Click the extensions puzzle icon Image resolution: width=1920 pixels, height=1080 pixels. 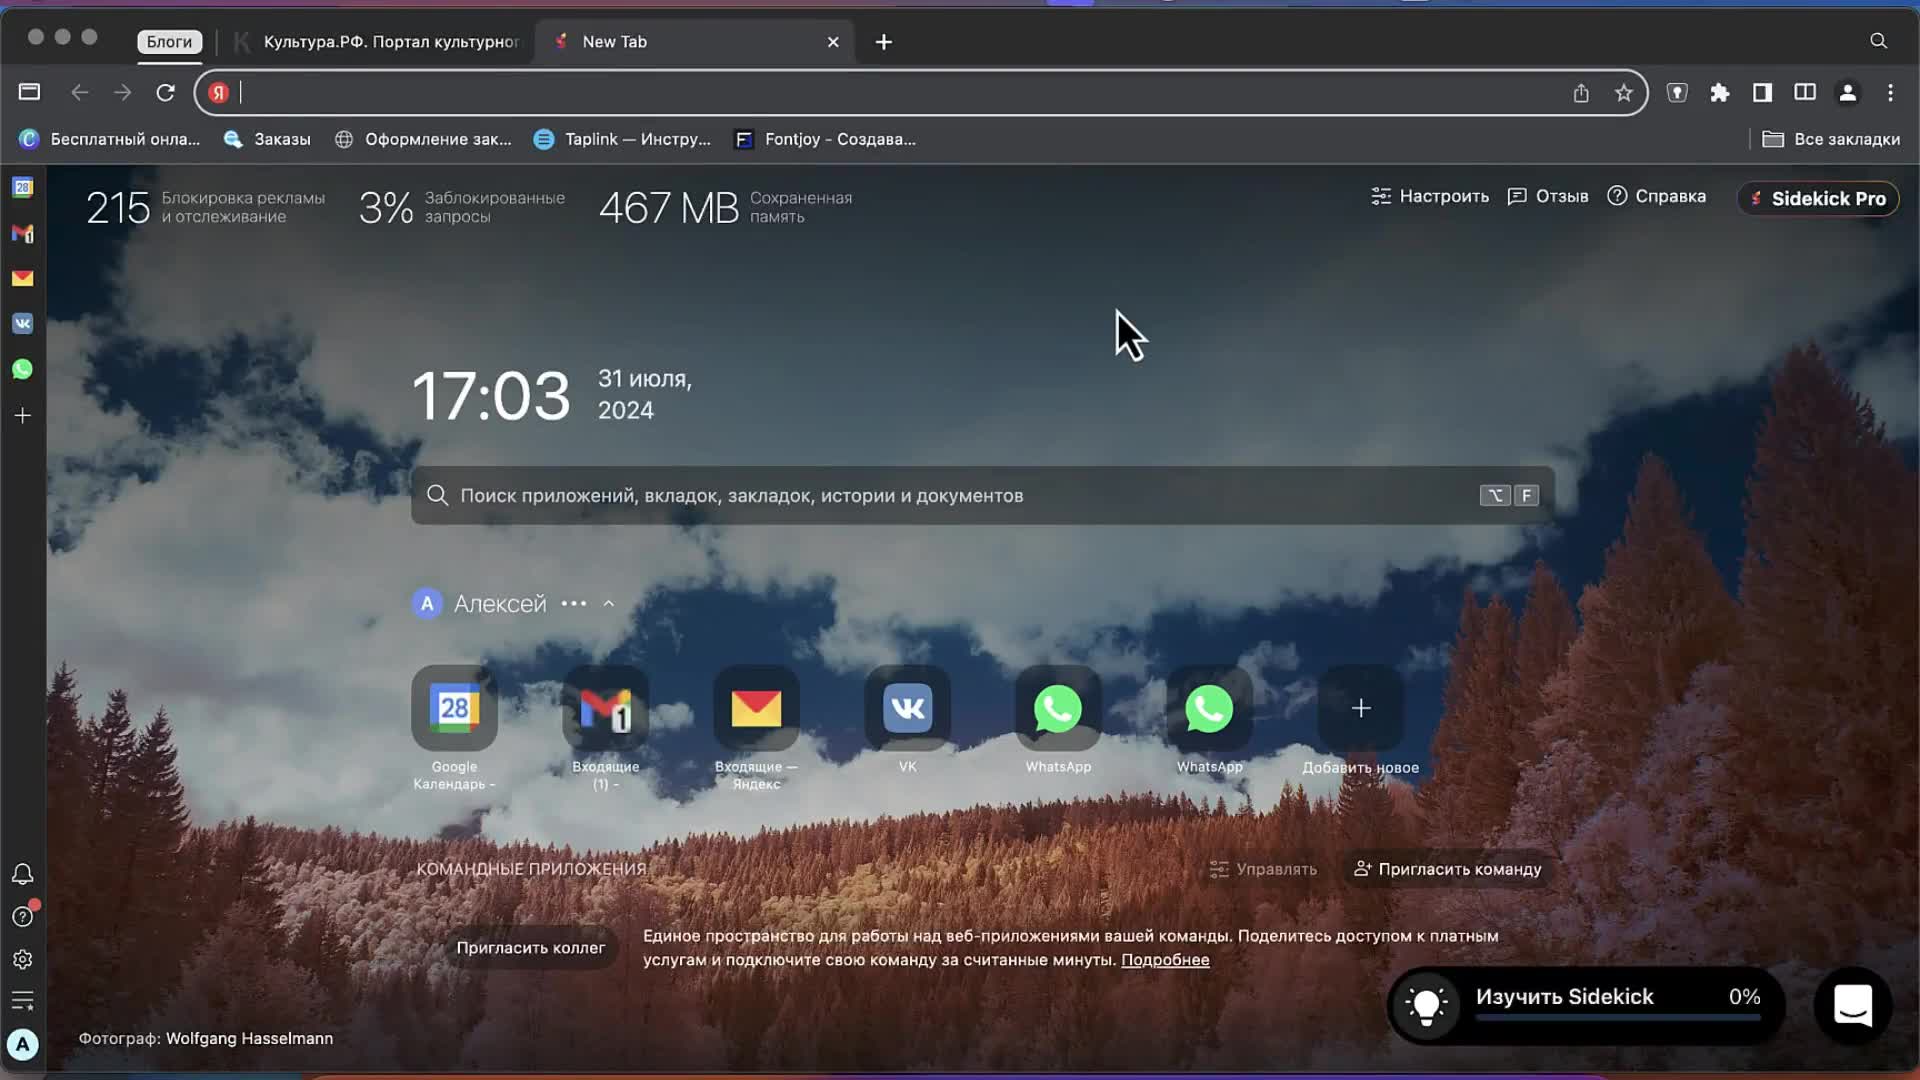pos(1720,92)
